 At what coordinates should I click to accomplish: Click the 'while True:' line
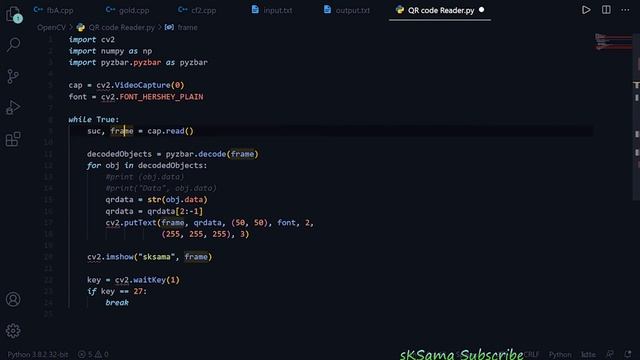click(x=93, y=120)
